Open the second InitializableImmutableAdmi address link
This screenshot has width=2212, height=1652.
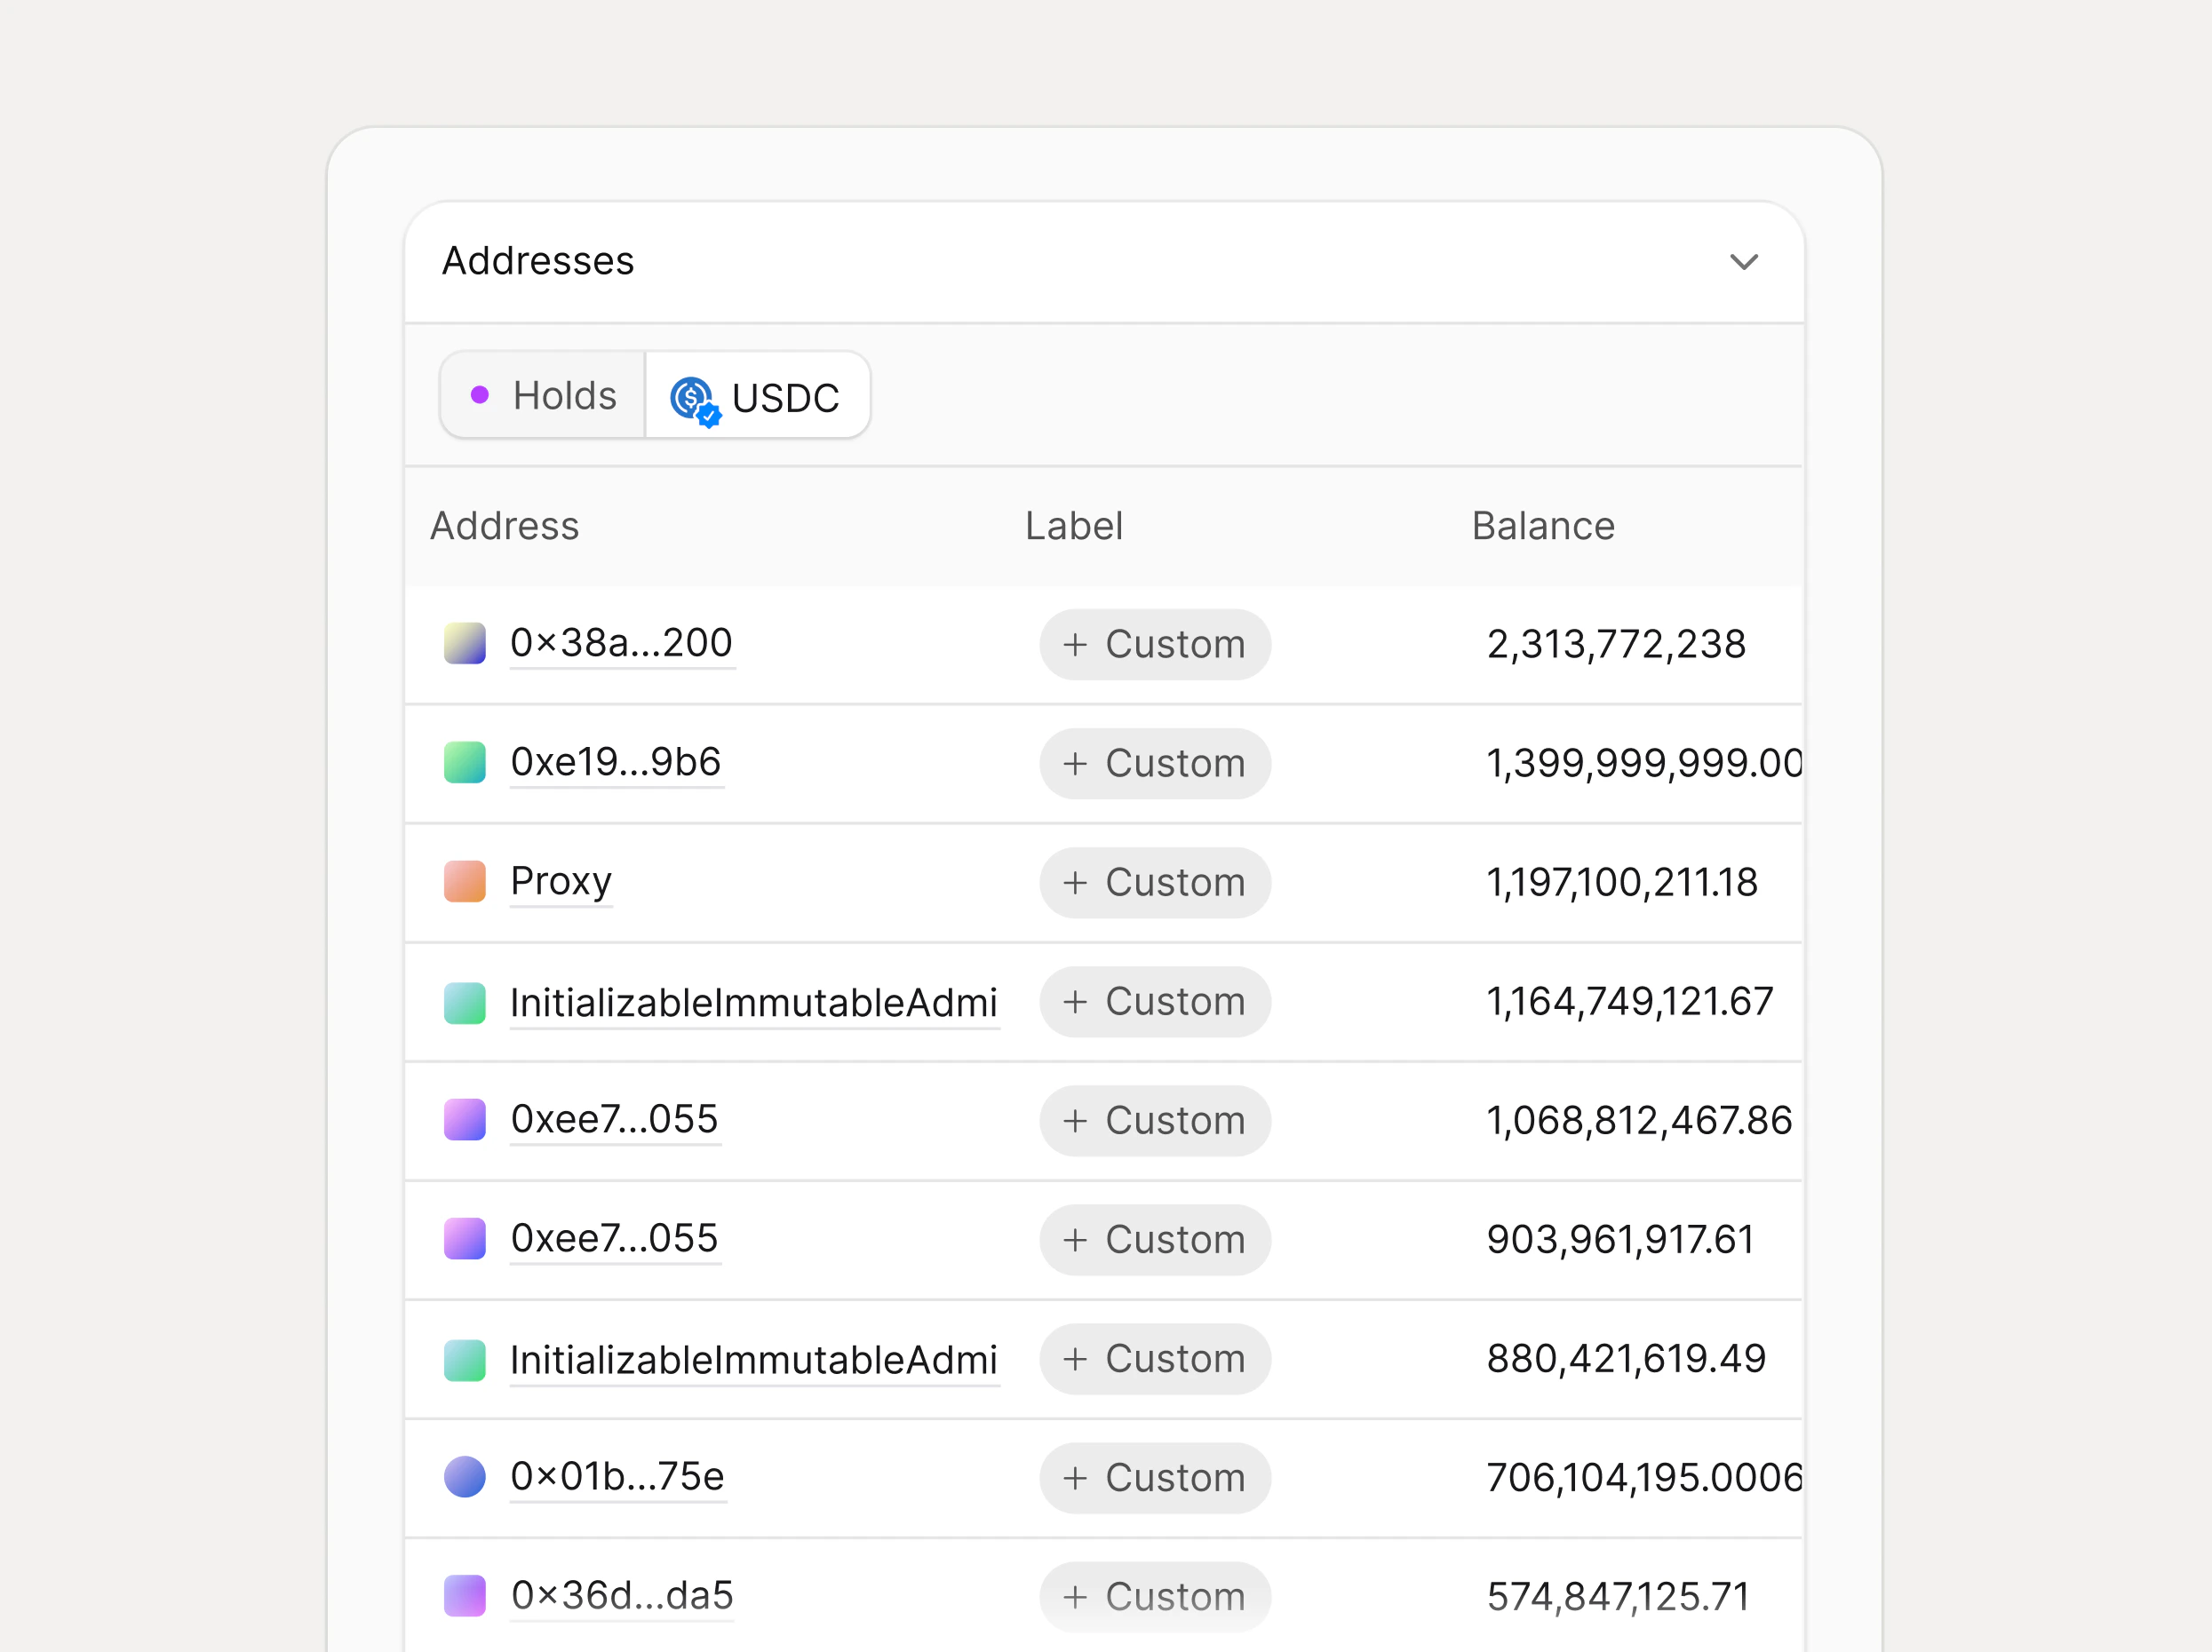pos(755,1359)
